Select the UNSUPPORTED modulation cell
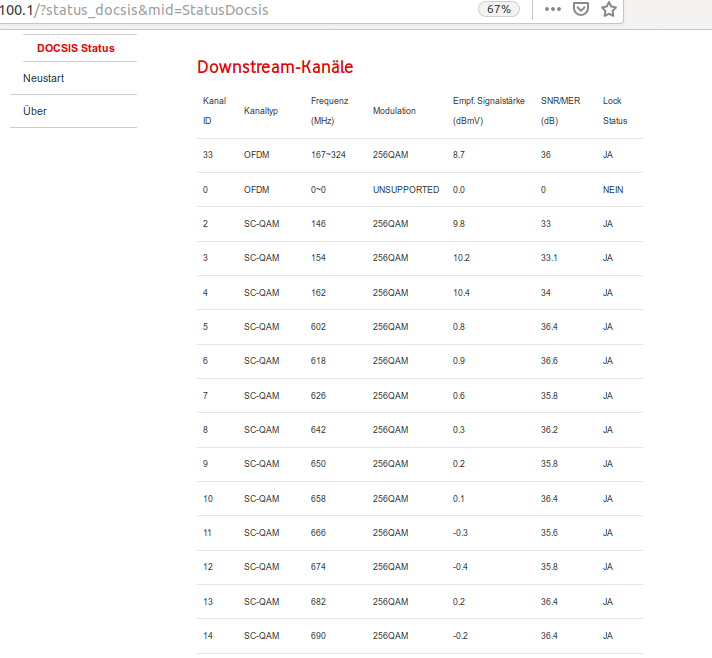Viewport: 712px width, 658px height. pos(406,190)
